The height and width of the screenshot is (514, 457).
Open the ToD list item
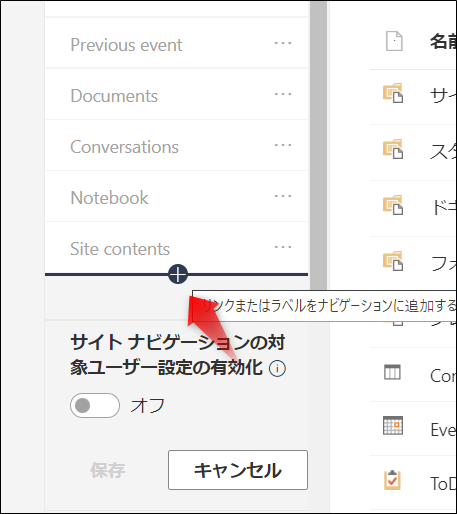(x=443, y=484)
